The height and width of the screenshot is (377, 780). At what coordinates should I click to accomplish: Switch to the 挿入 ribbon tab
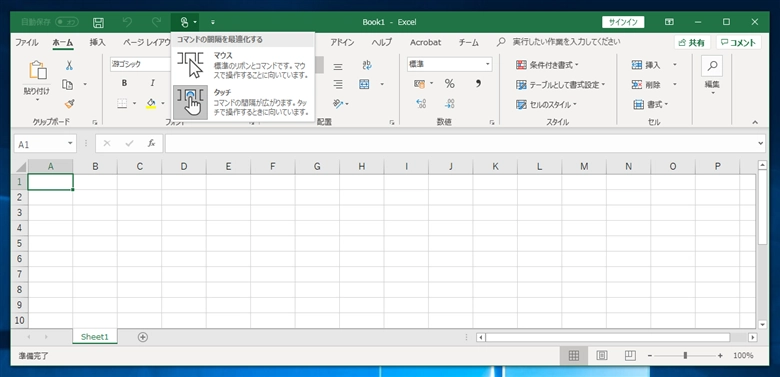click(x=98, y=43)
